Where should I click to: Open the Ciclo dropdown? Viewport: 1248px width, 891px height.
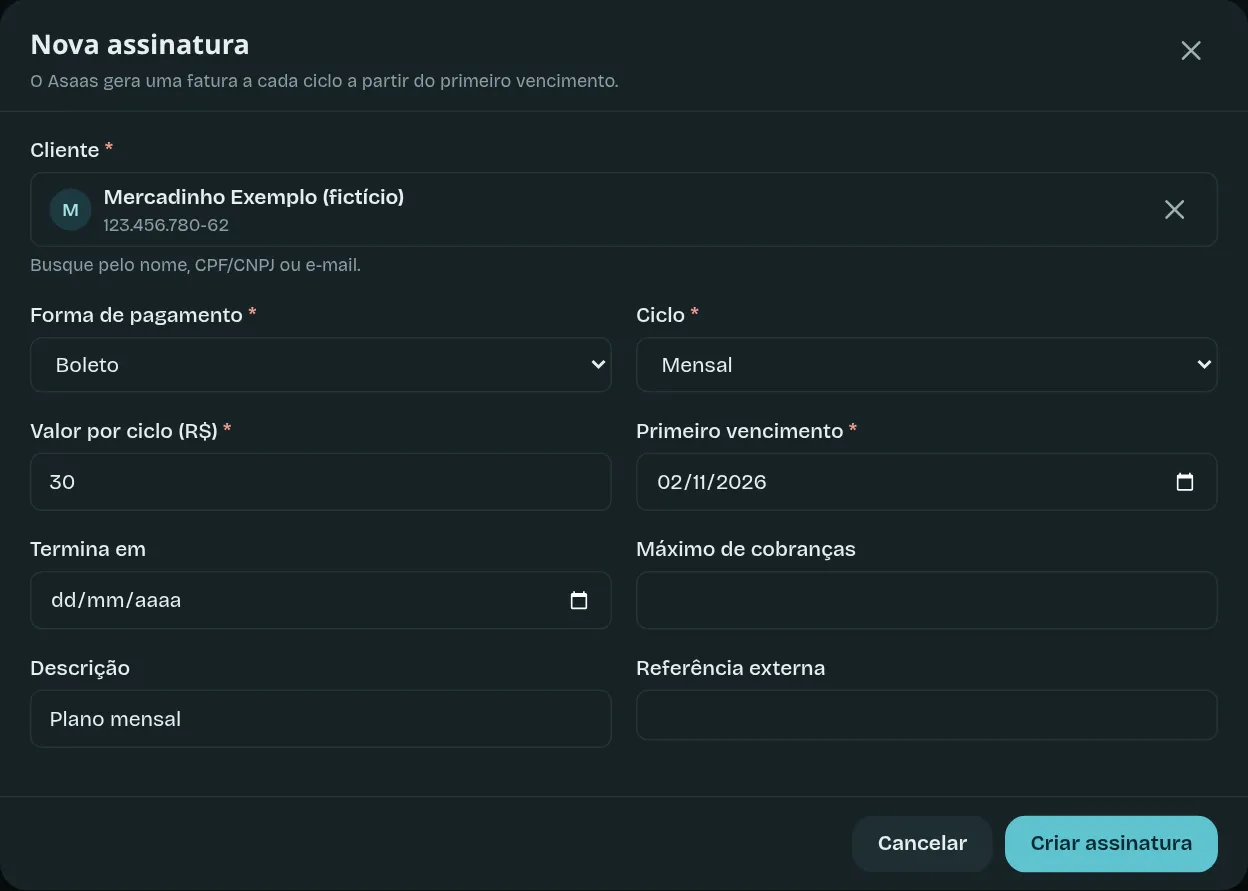[926, 364]
